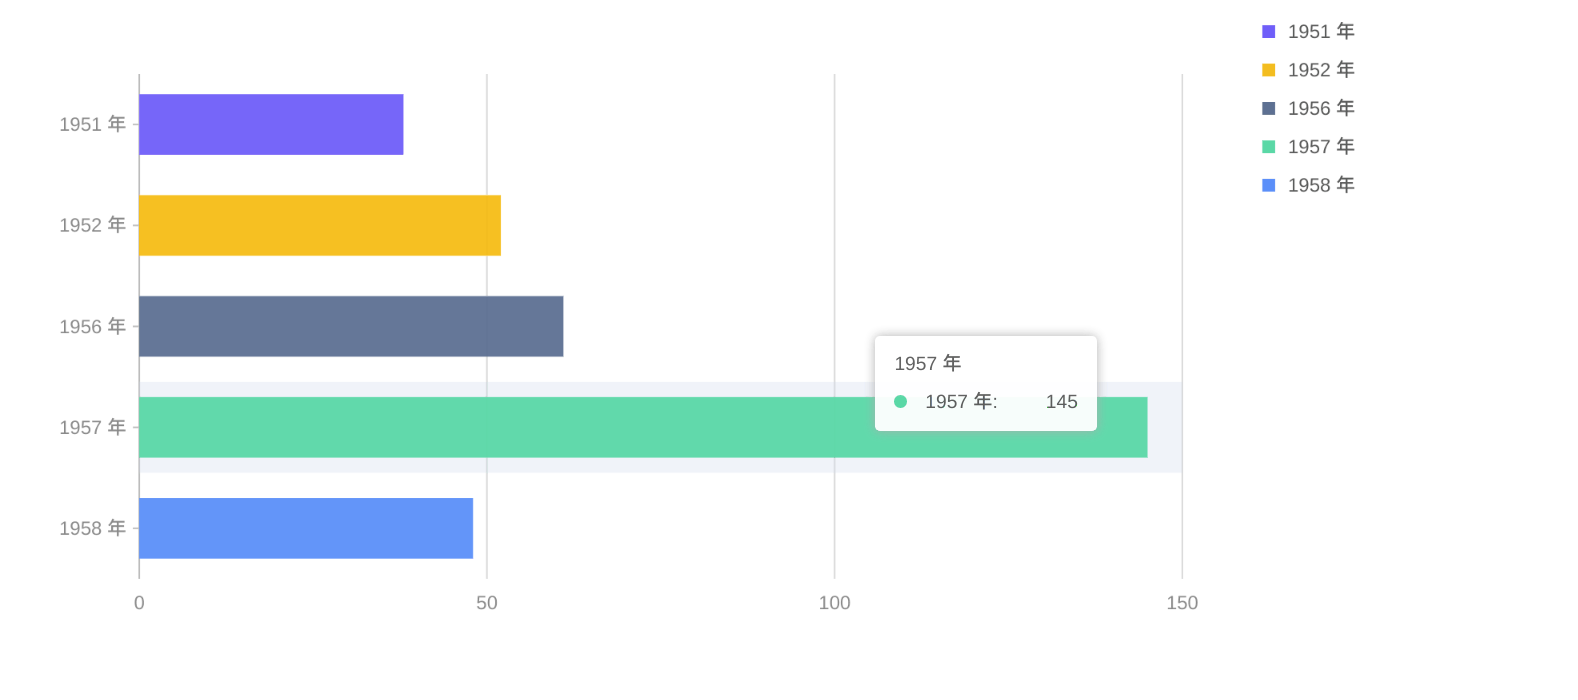Screen dimensions: 1578x700
Task: Disable the 1957 年 series via legend text
Action: point(1320,147)
